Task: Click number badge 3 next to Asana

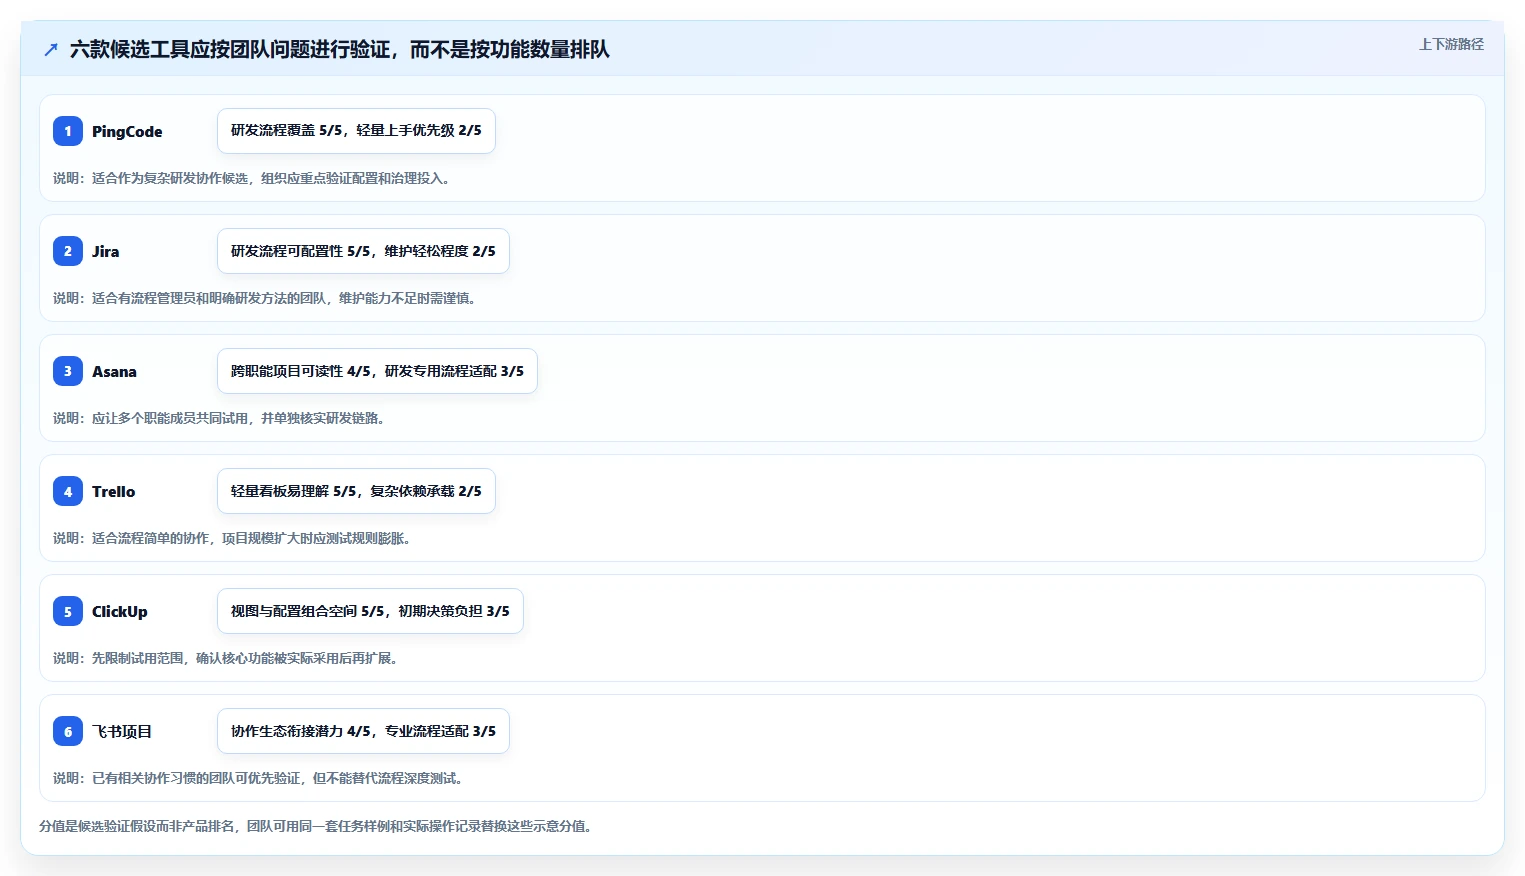Action: (x=68, y=371)
